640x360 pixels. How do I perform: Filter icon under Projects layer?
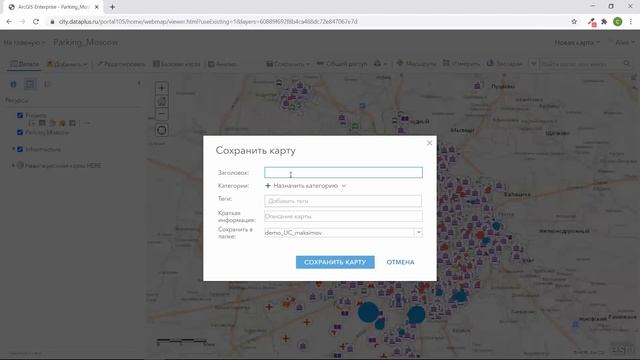click(x=62, y=123)
